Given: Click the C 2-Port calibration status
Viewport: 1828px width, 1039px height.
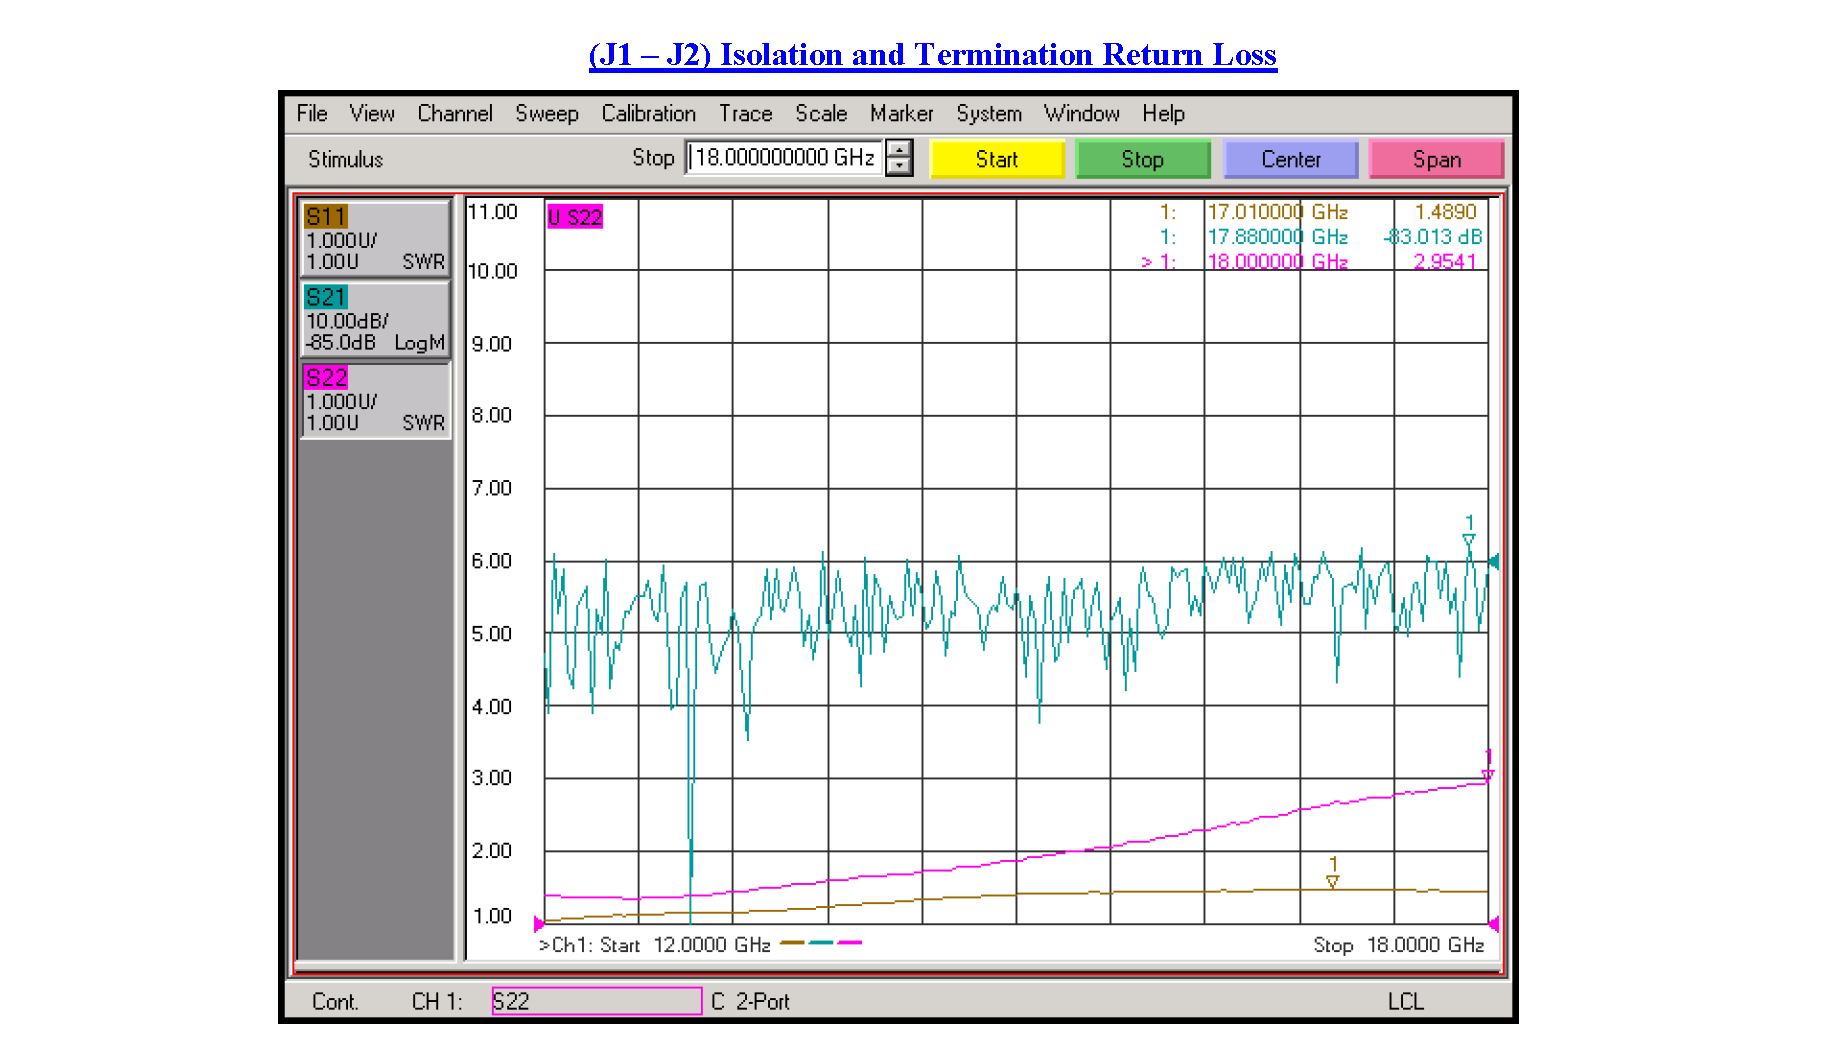Looking at the screenshot, I should click(x=750, y=1001).
